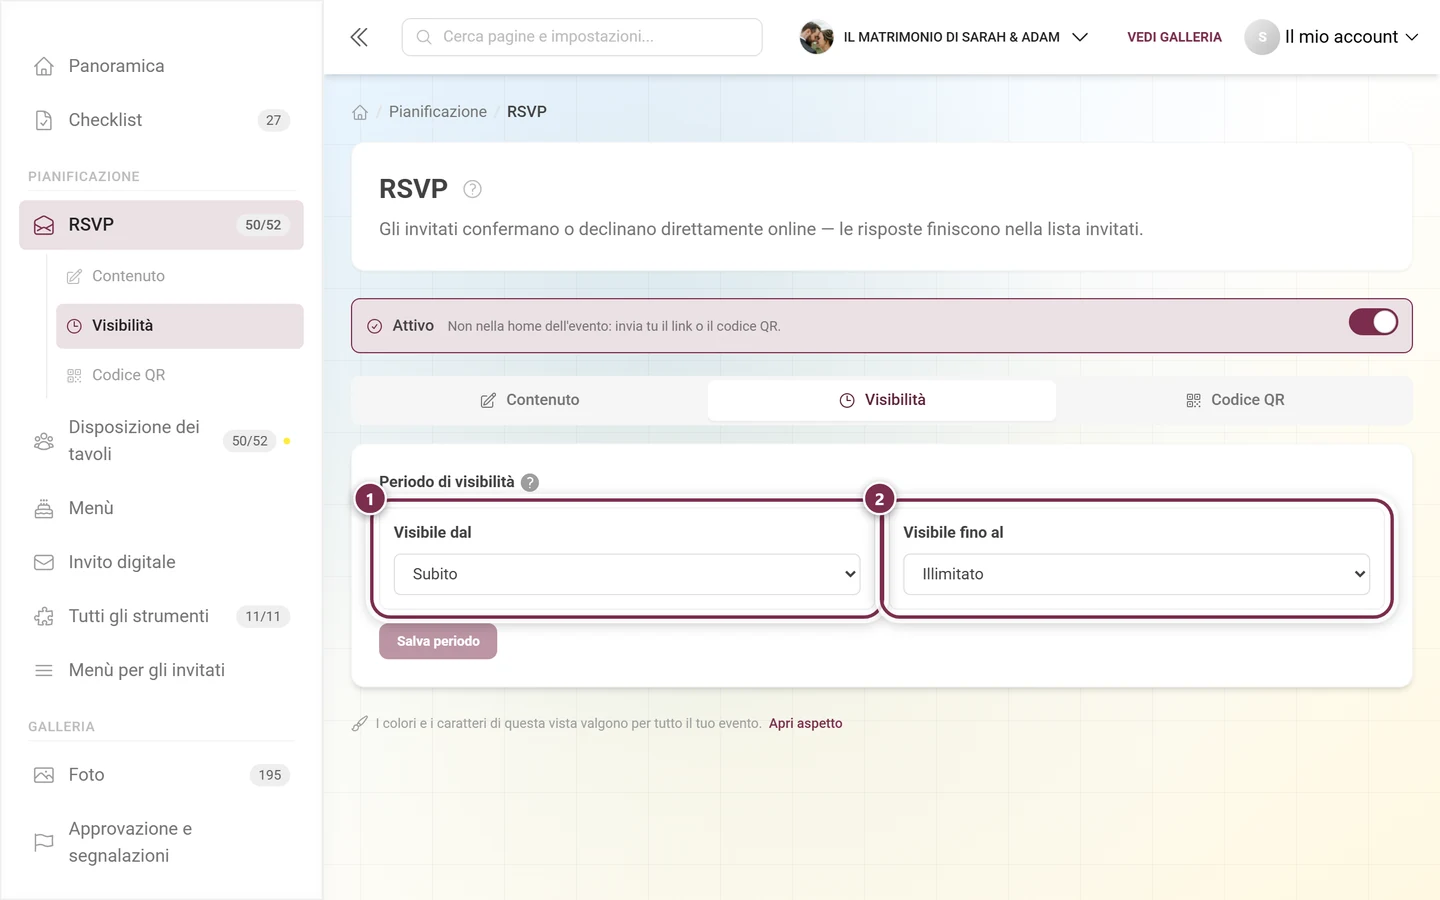Switch to the Codice QR tab

(1234, 400)
